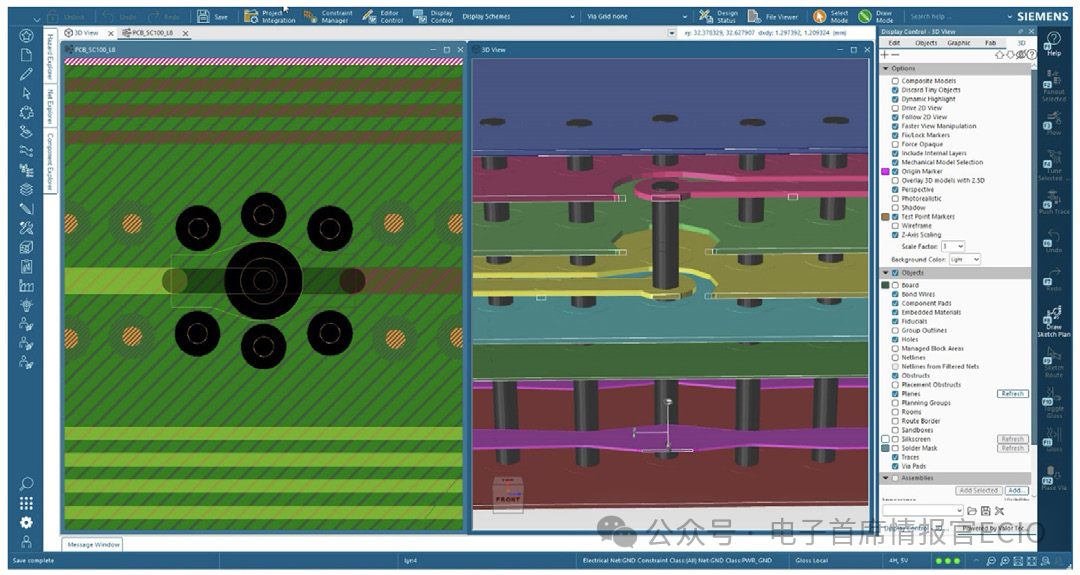Image resolution: width=1080 pixels, height=575 pixels.
Task: Collapse the Assemblies section
Action: (x=886, y=478)
